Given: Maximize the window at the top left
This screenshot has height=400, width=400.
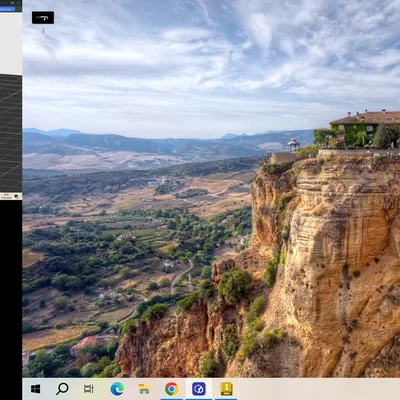Looking at the screenshot, I should coord(13,3).
